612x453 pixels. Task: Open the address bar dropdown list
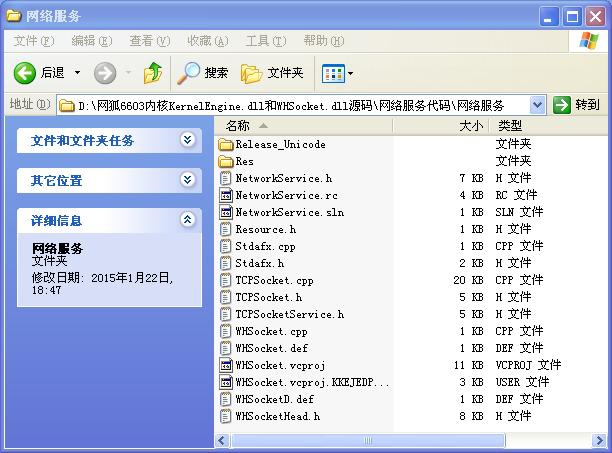pos(537,105)
